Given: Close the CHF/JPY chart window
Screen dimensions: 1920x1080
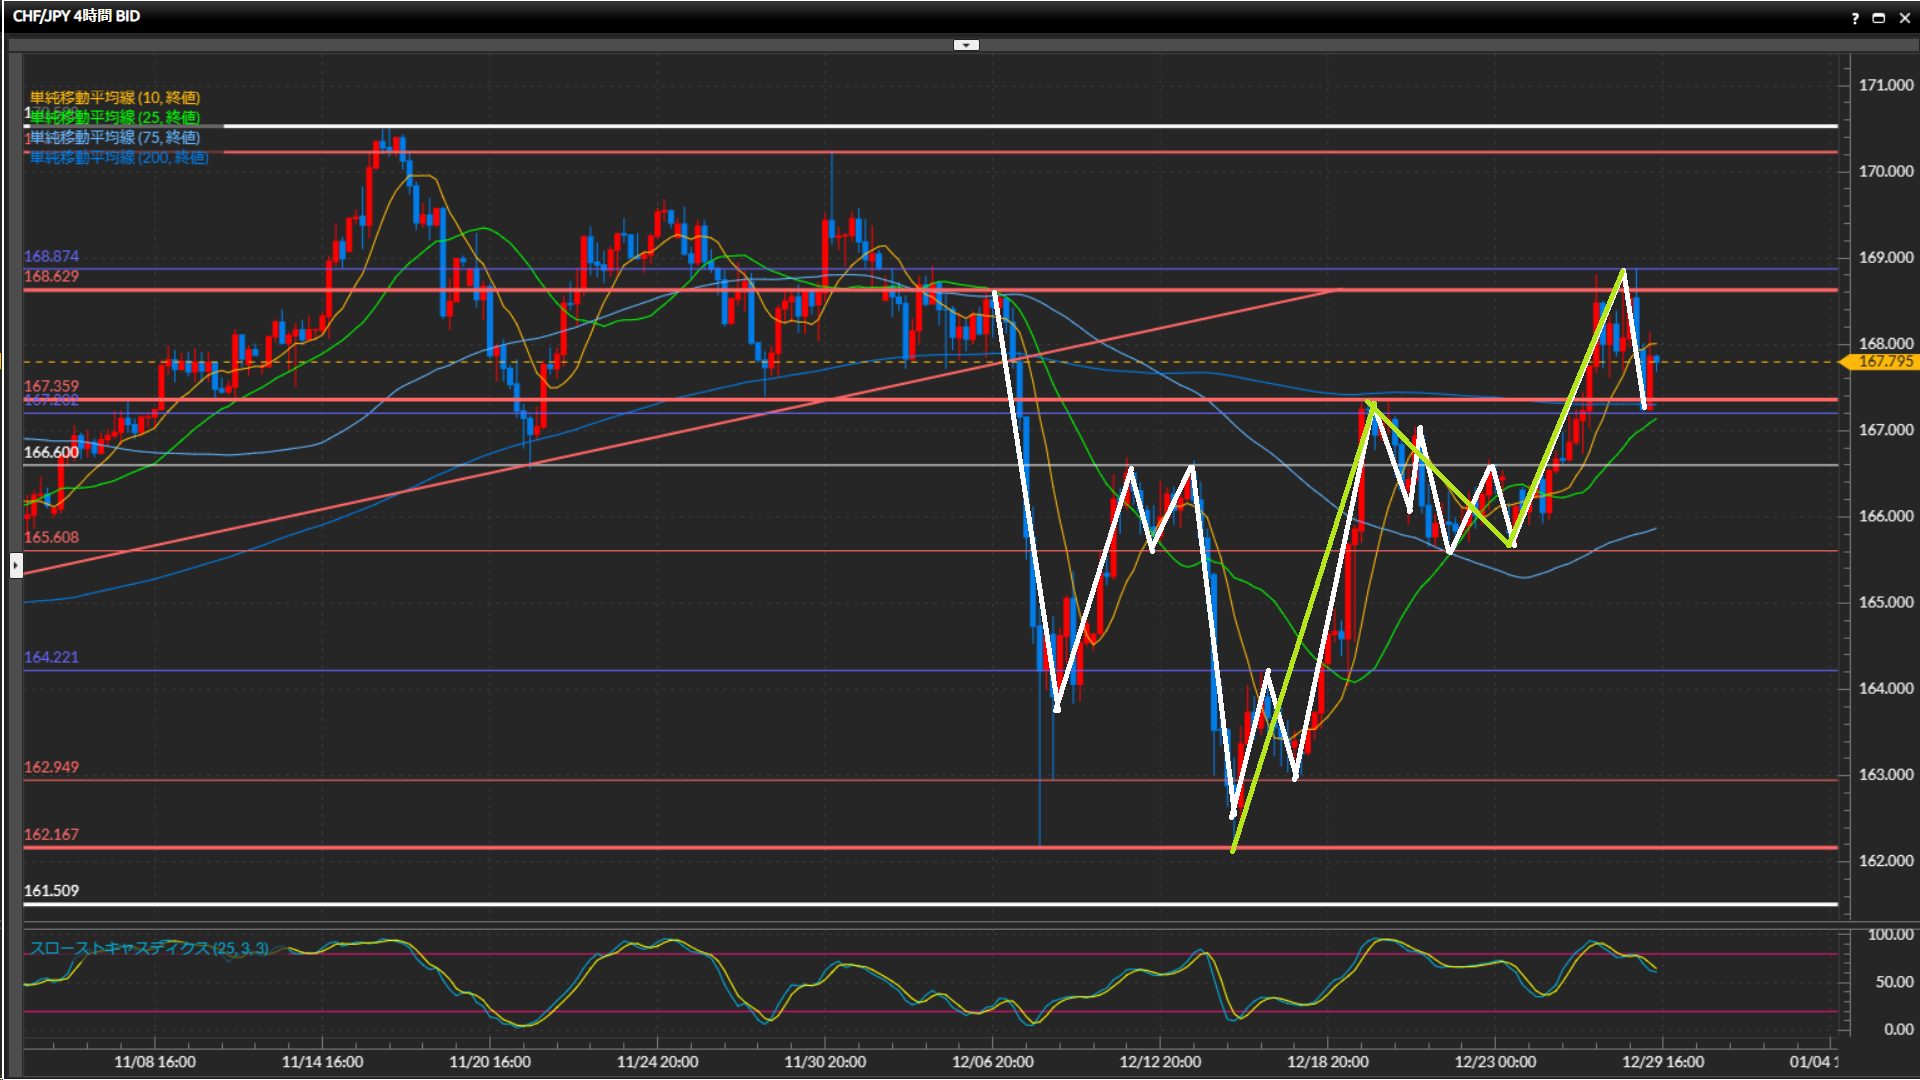Looking at the screenshot, I should (1904, 18).
